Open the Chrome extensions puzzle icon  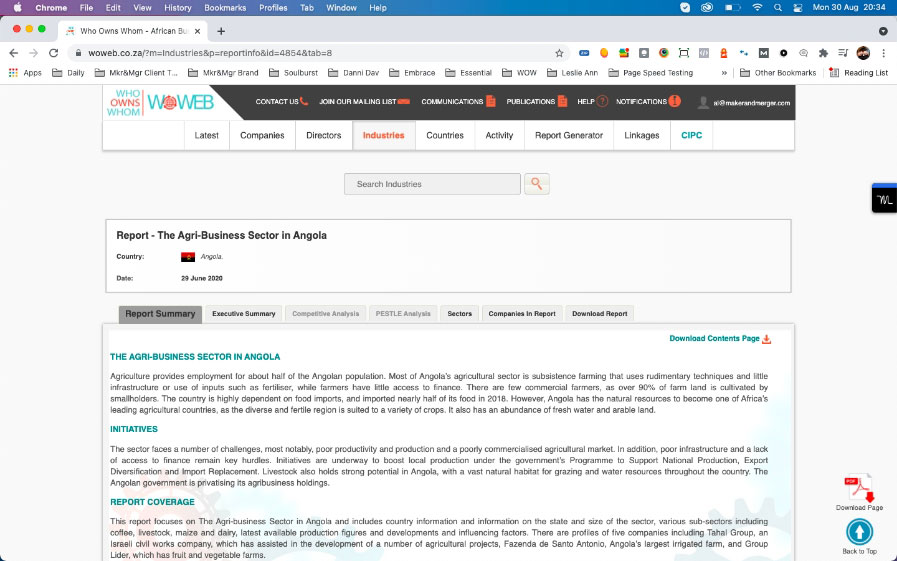pyautogui.click(x=823, y=53)
